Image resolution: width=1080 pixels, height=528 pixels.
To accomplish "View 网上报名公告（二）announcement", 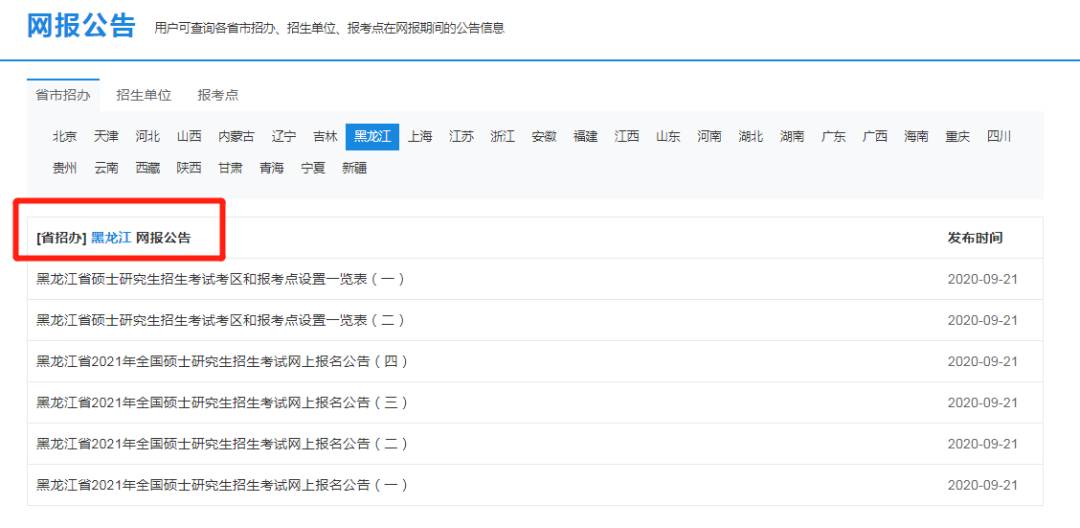I will 222,443.
